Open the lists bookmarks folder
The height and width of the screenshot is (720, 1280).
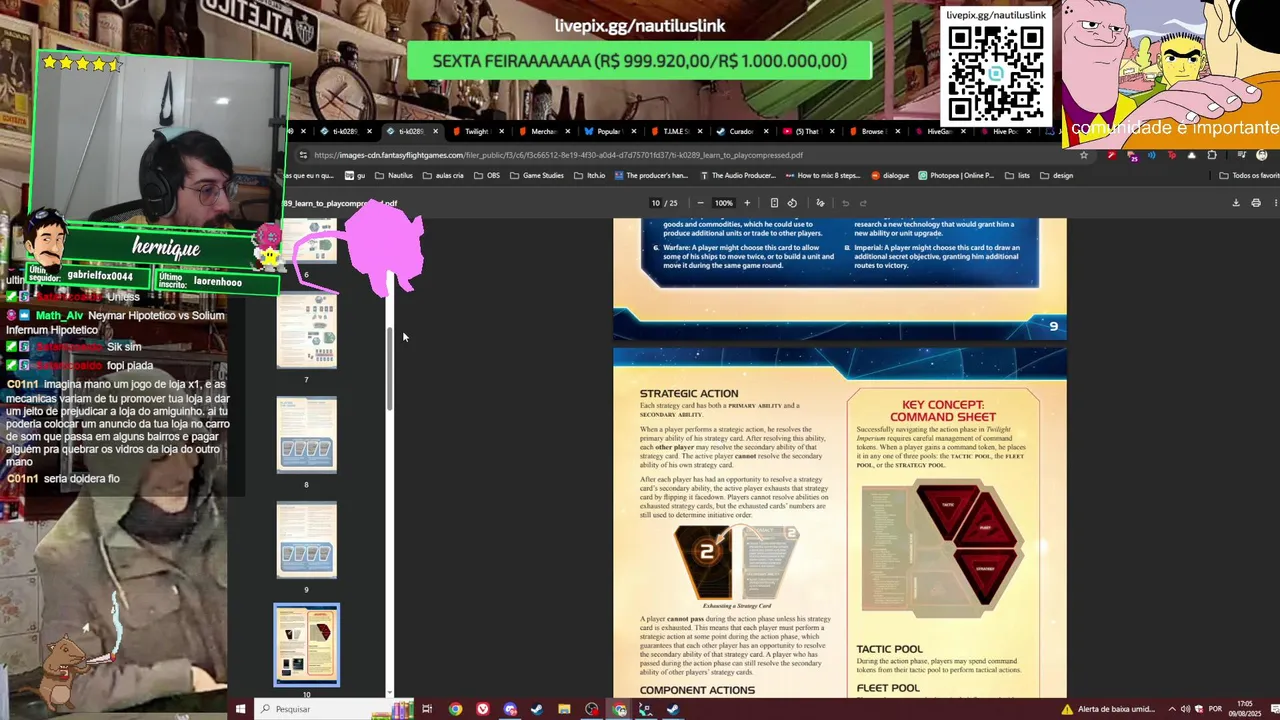coord(1018,175)
